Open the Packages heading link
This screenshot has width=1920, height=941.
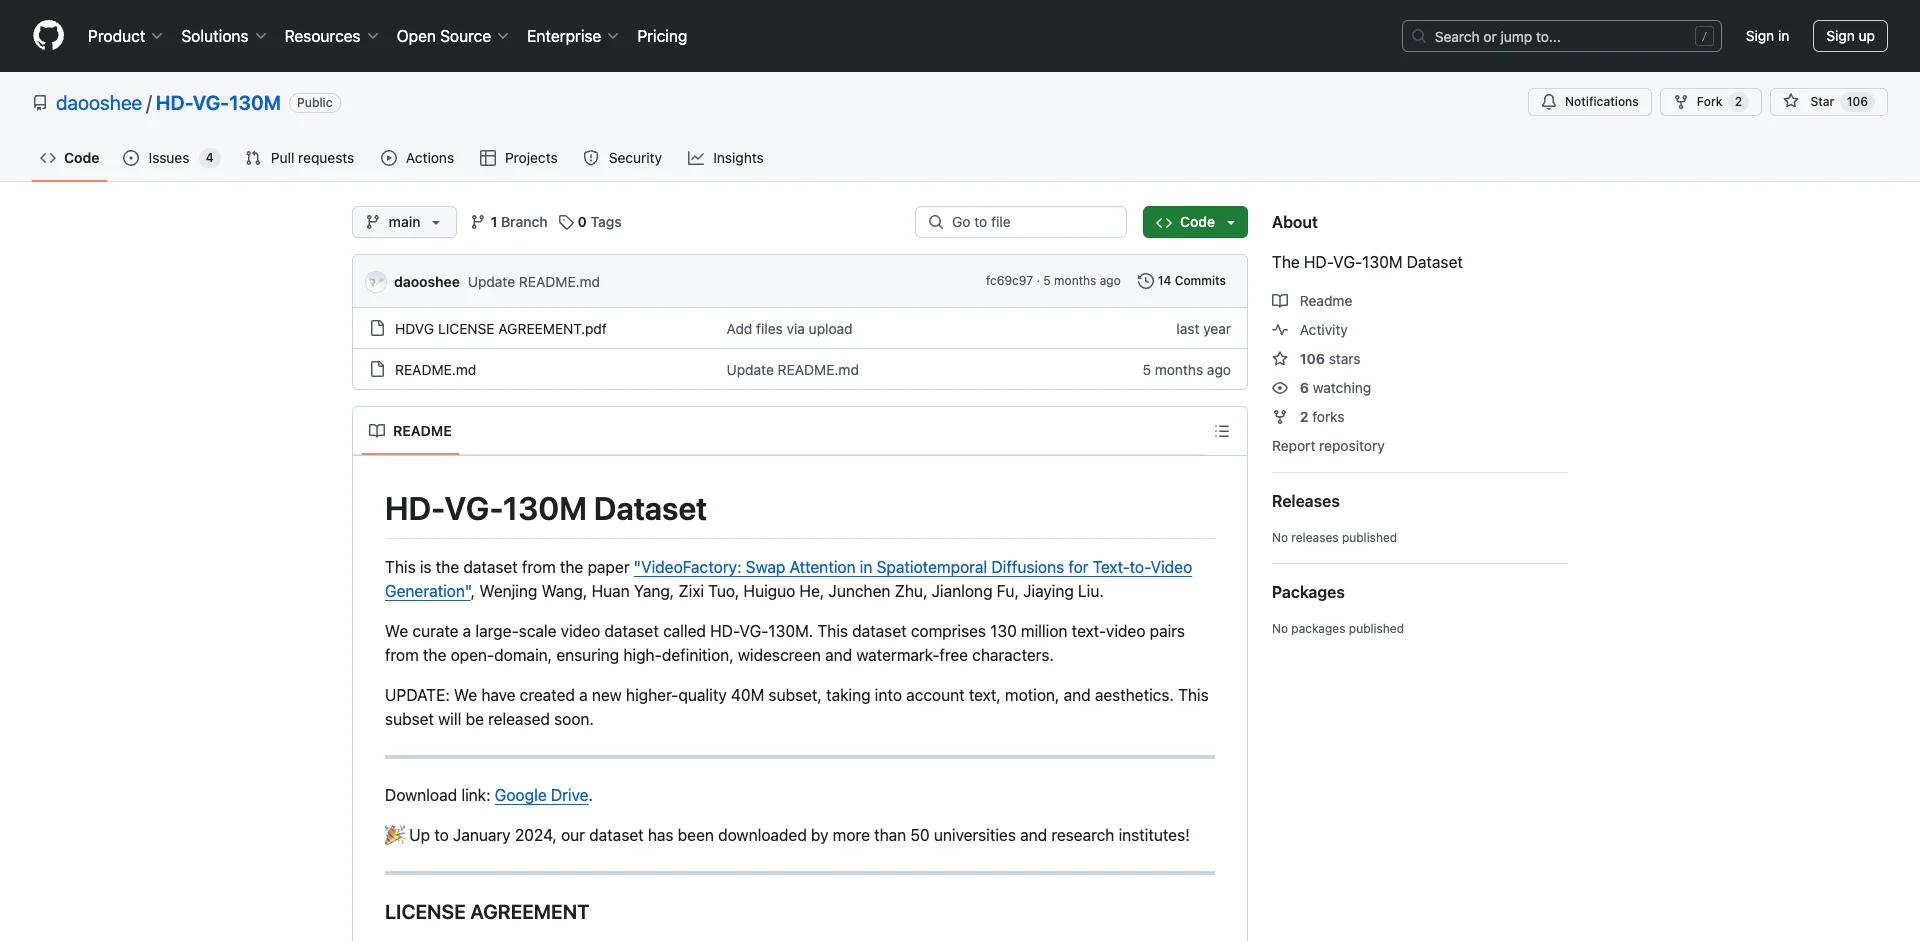(1308, 592)
